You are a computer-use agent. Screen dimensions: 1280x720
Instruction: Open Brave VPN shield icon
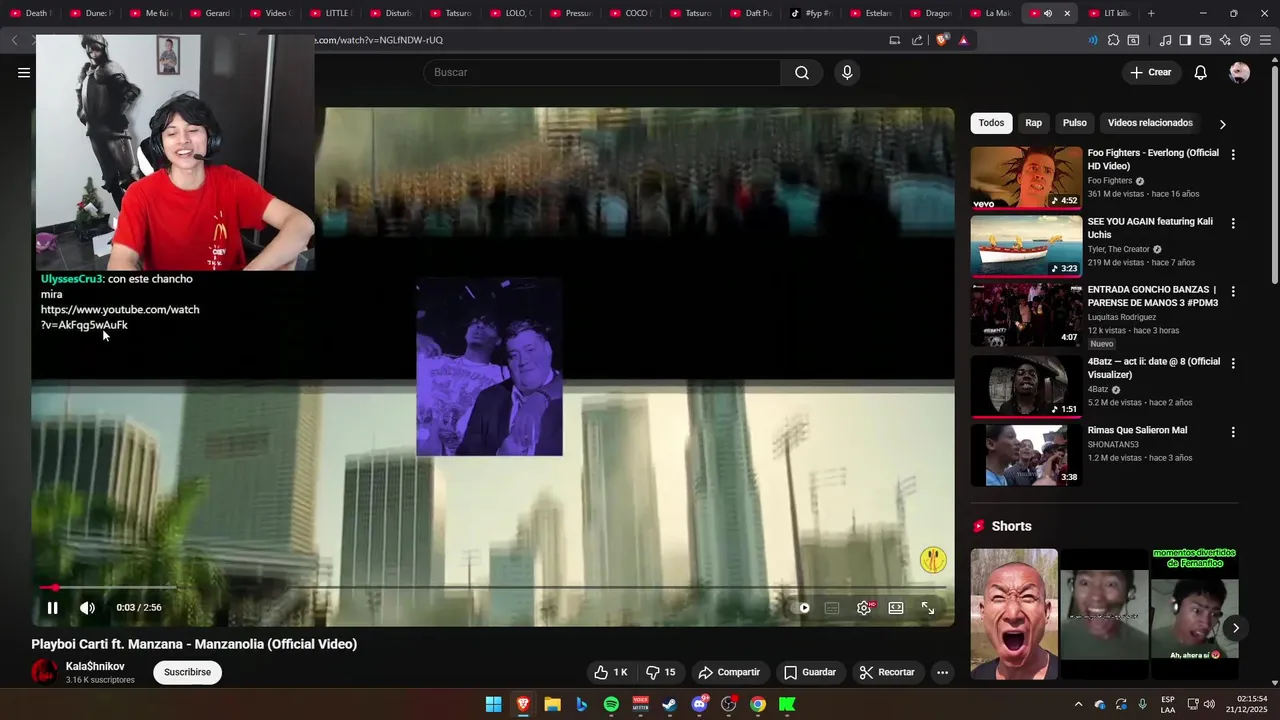1245,40
